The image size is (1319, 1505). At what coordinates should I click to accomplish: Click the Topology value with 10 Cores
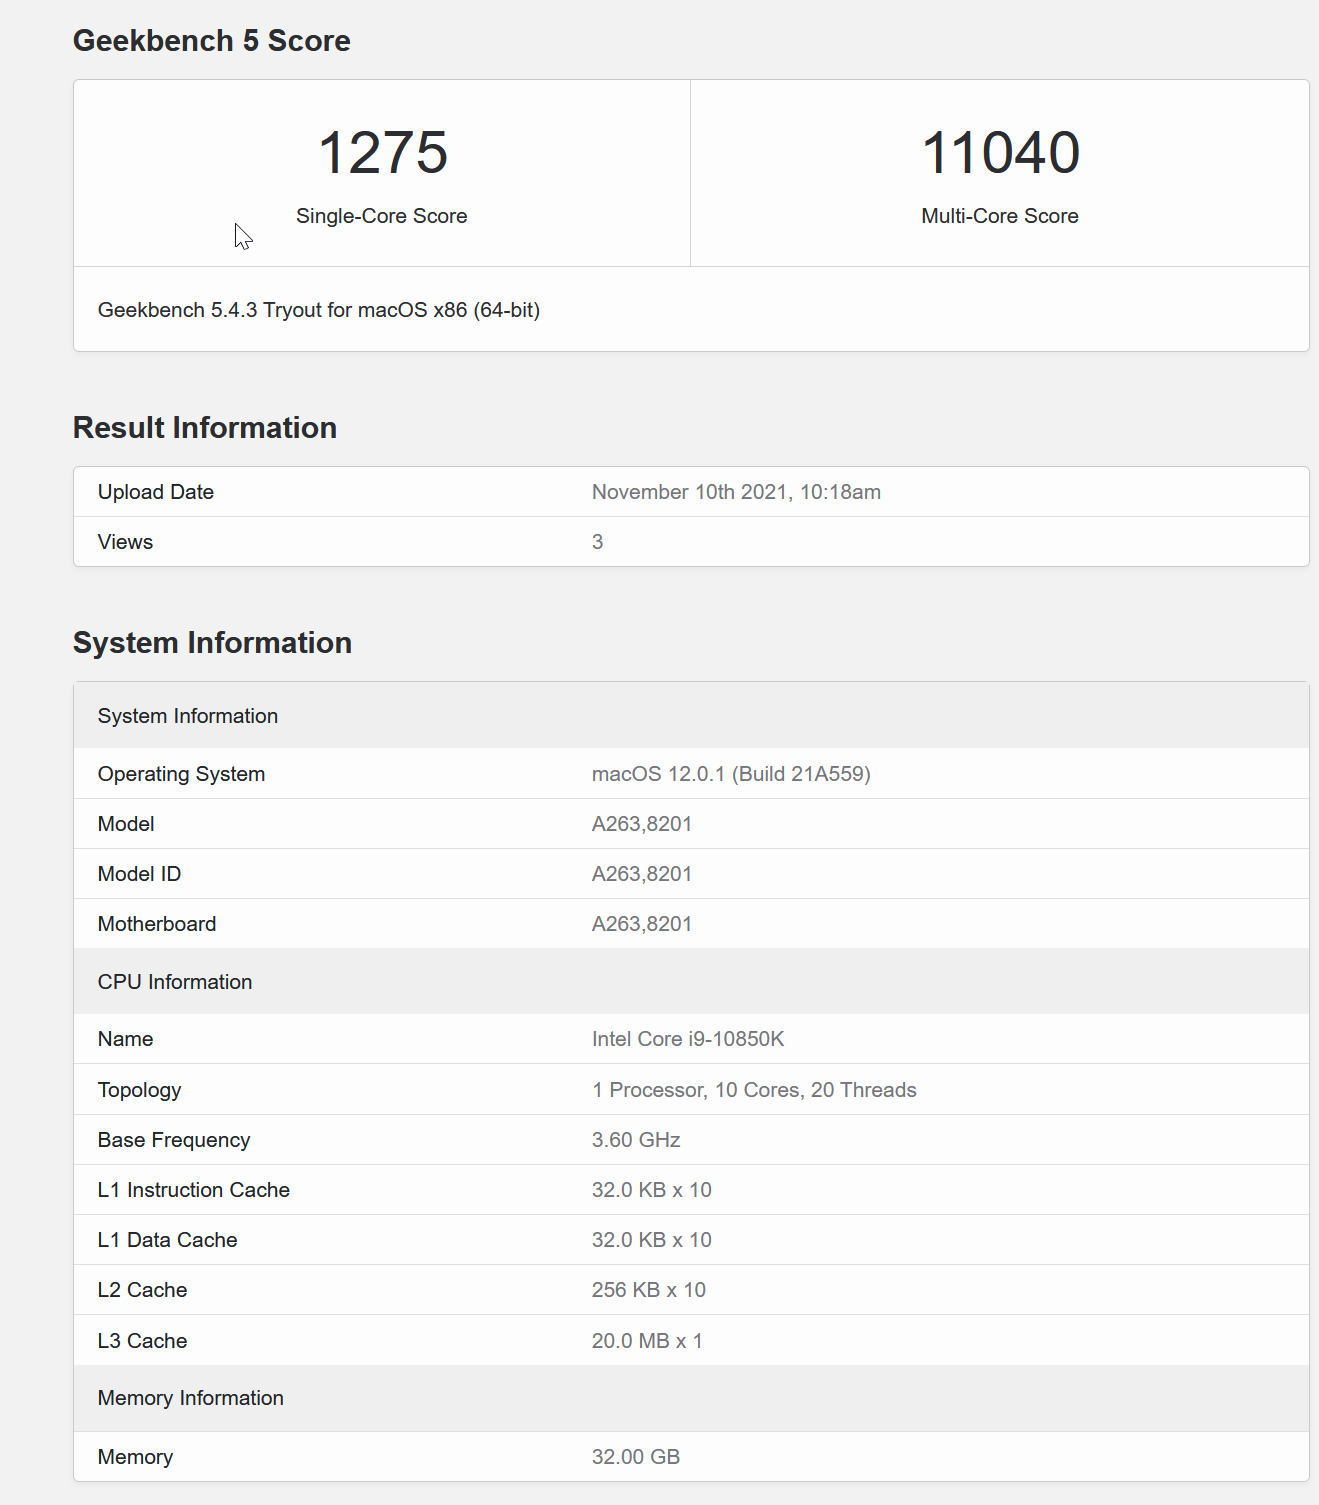click(753, 1090)
